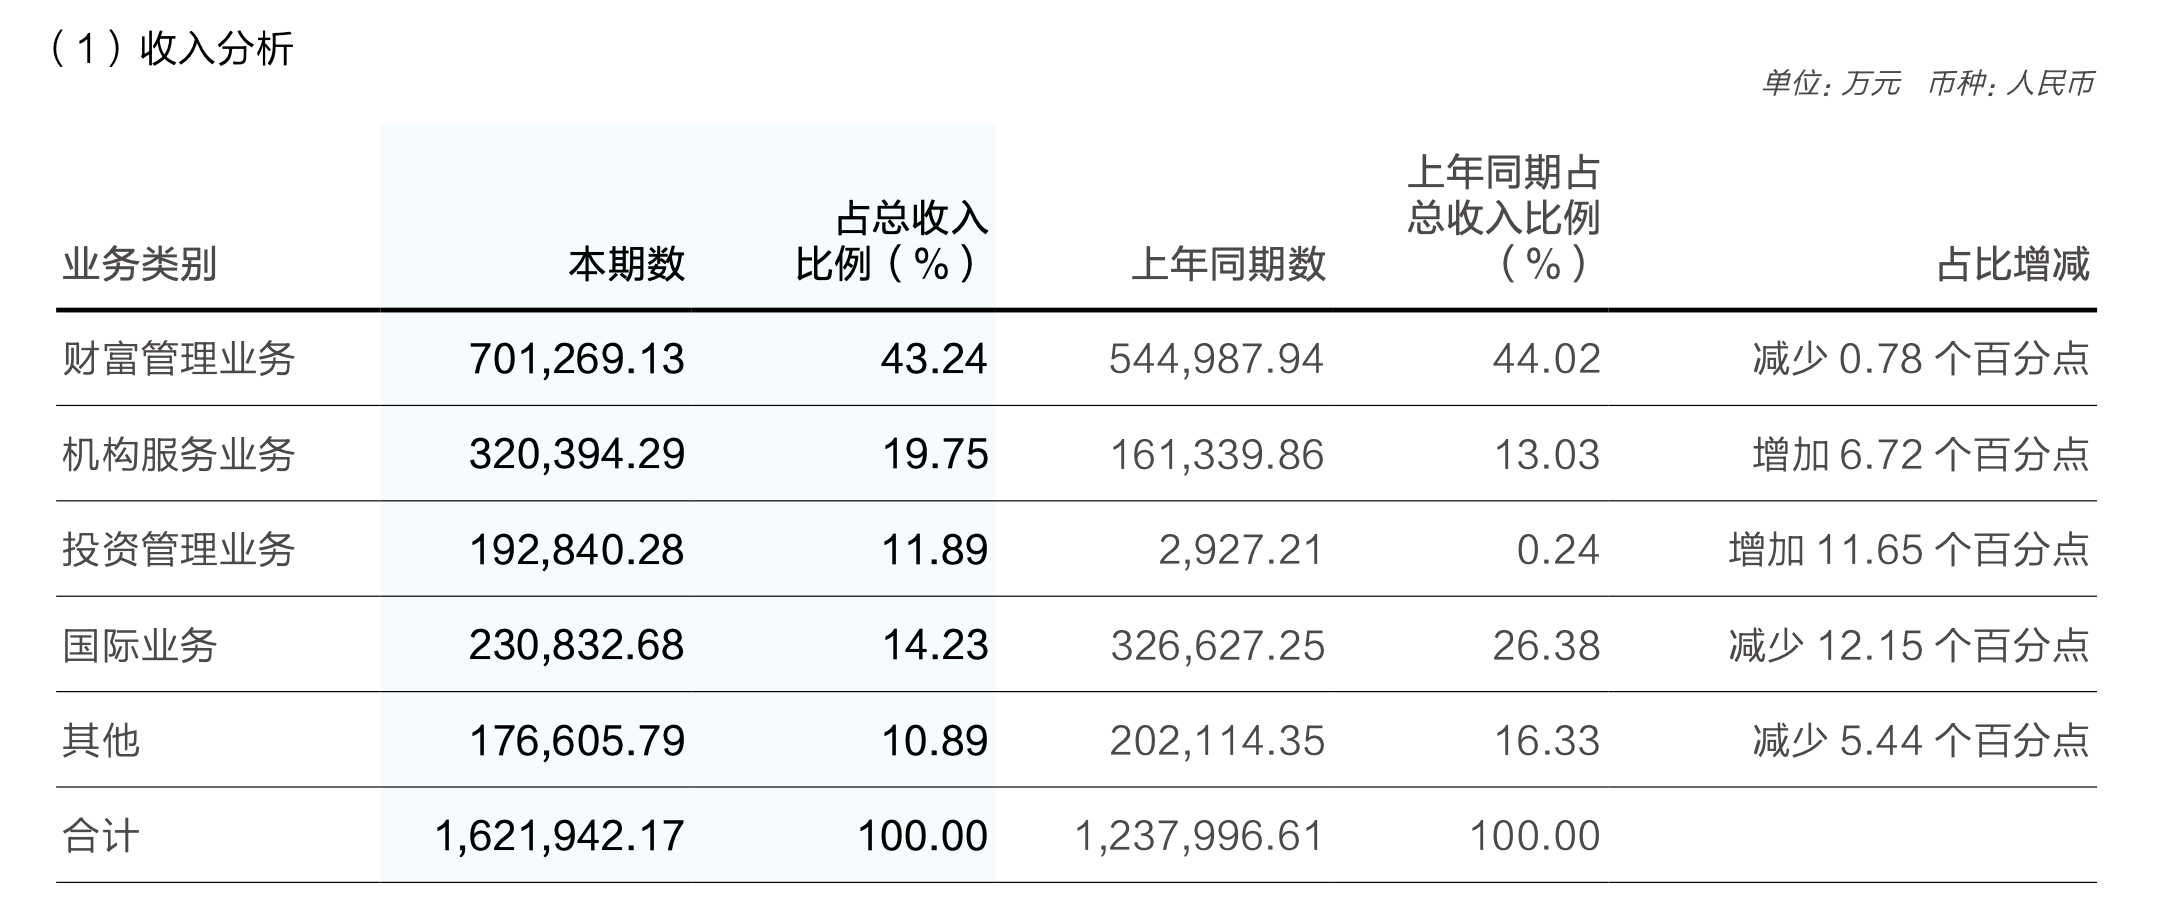Click the 投资管理业务 row label

(179, 550)
